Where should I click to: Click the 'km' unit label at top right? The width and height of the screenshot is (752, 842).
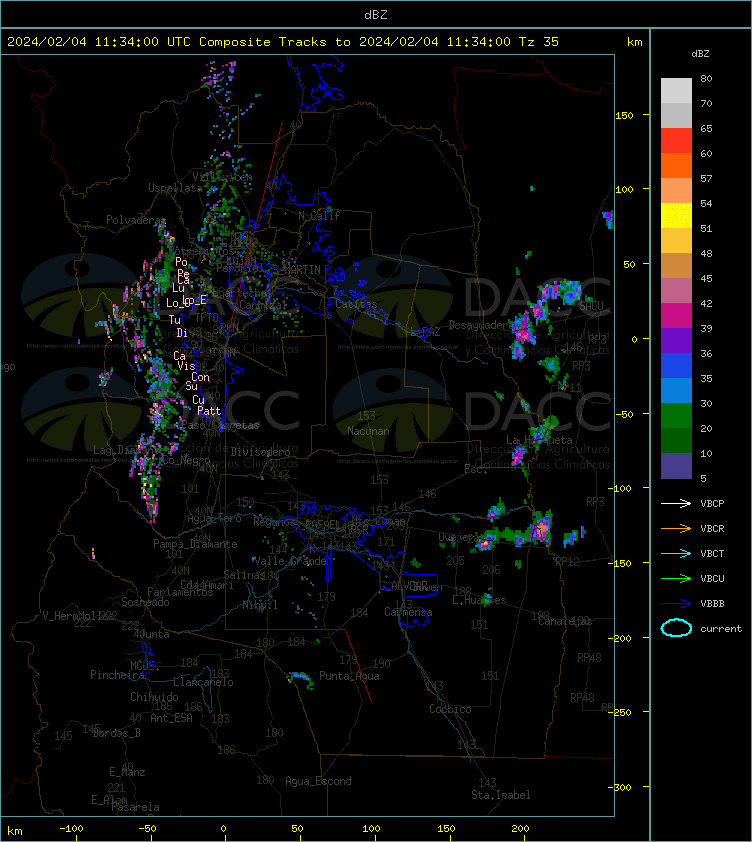634,42
